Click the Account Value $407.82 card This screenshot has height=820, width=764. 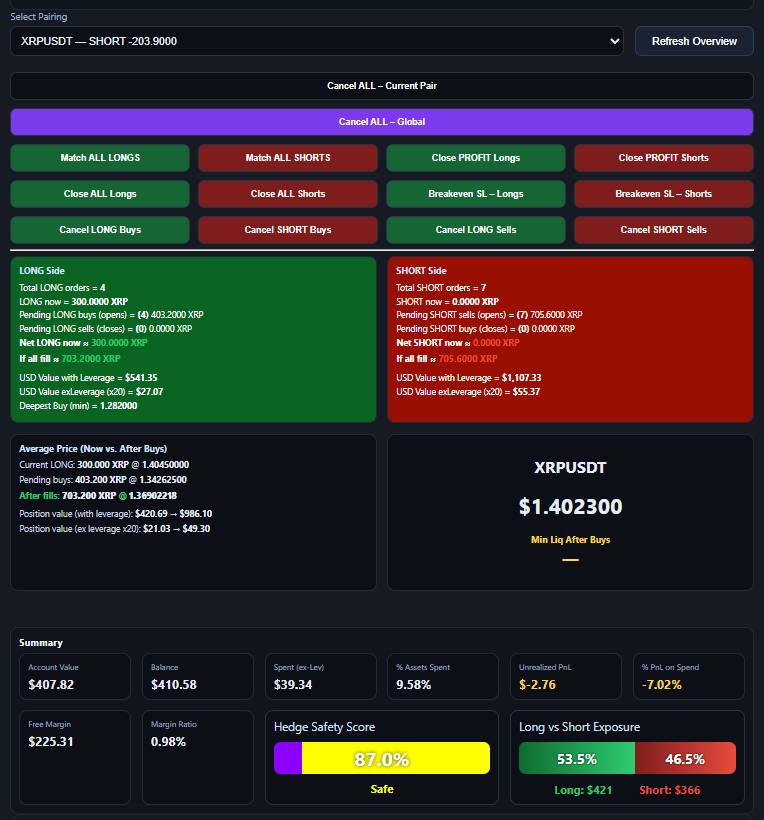pos(75,676)
